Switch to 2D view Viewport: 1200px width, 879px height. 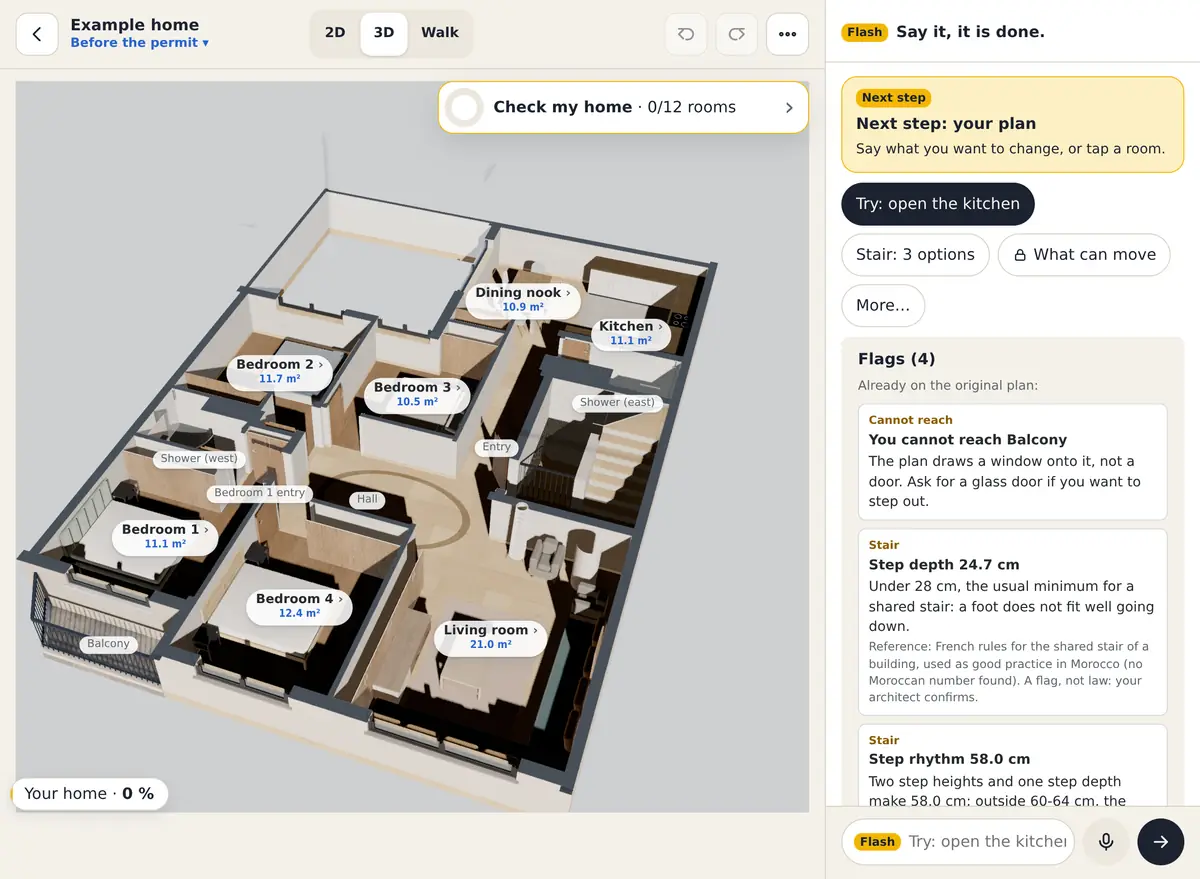[x=335, y=33]
